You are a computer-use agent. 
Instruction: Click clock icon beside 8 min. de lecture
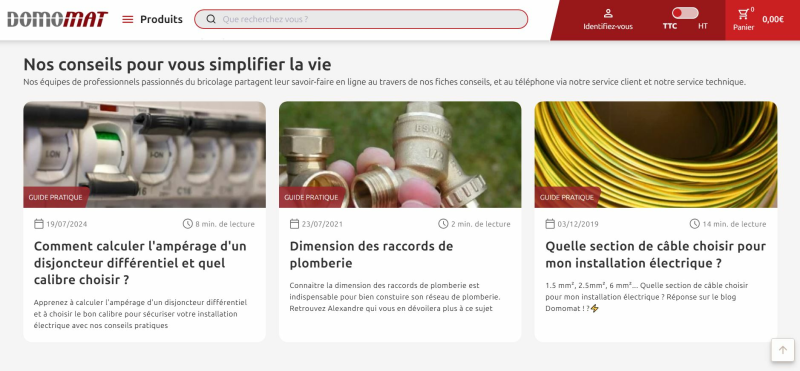click(188, 224)
